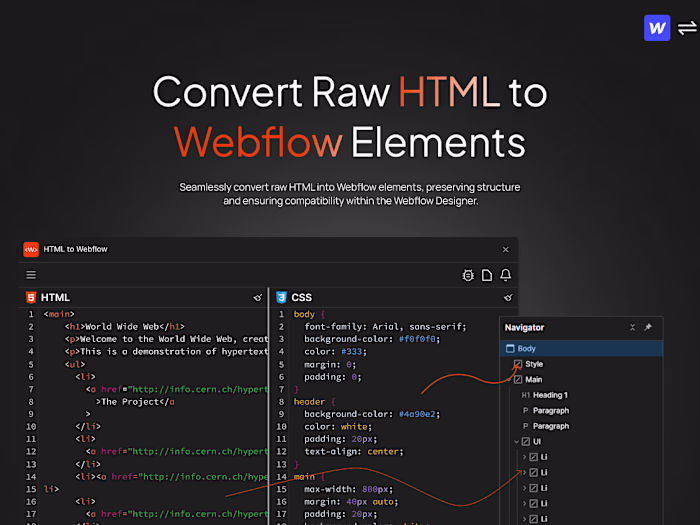
Task: Click the #f0f0f0 color value
Action: [x=417, y=339]
